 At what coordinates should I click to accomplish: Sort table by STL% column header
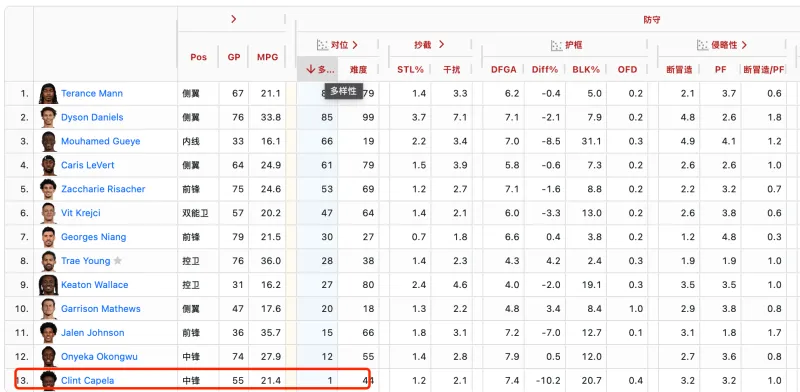point(410,69)
